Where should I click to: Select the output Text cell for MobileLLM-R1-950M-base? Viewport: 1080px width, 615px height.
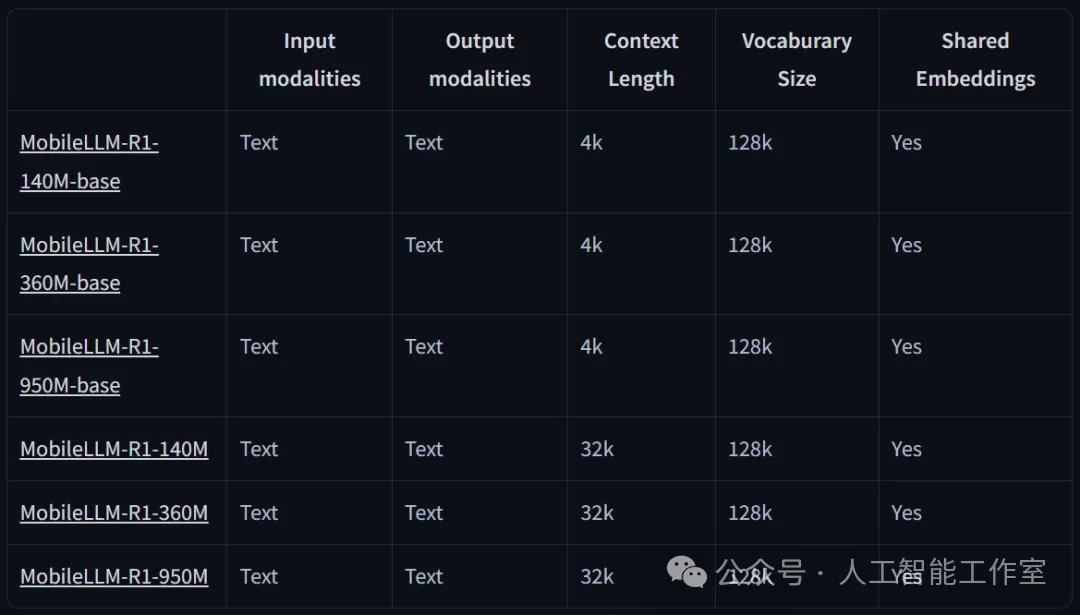coord(424,347)
